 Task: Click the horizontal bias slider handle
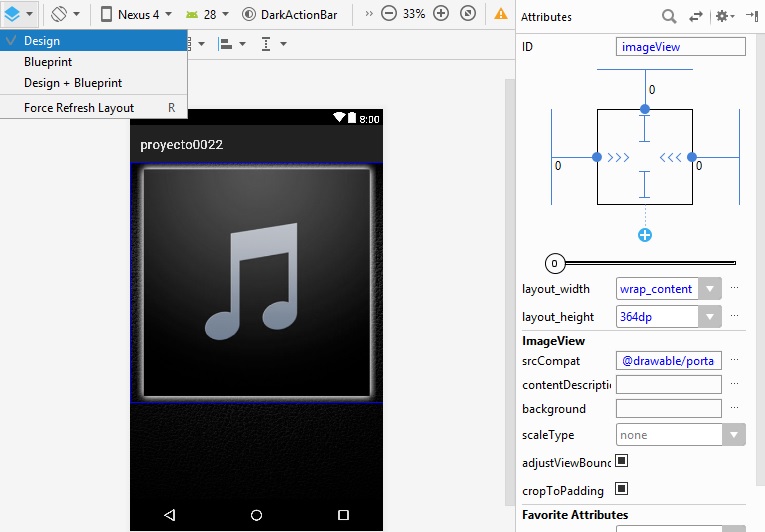coord(556,263)
